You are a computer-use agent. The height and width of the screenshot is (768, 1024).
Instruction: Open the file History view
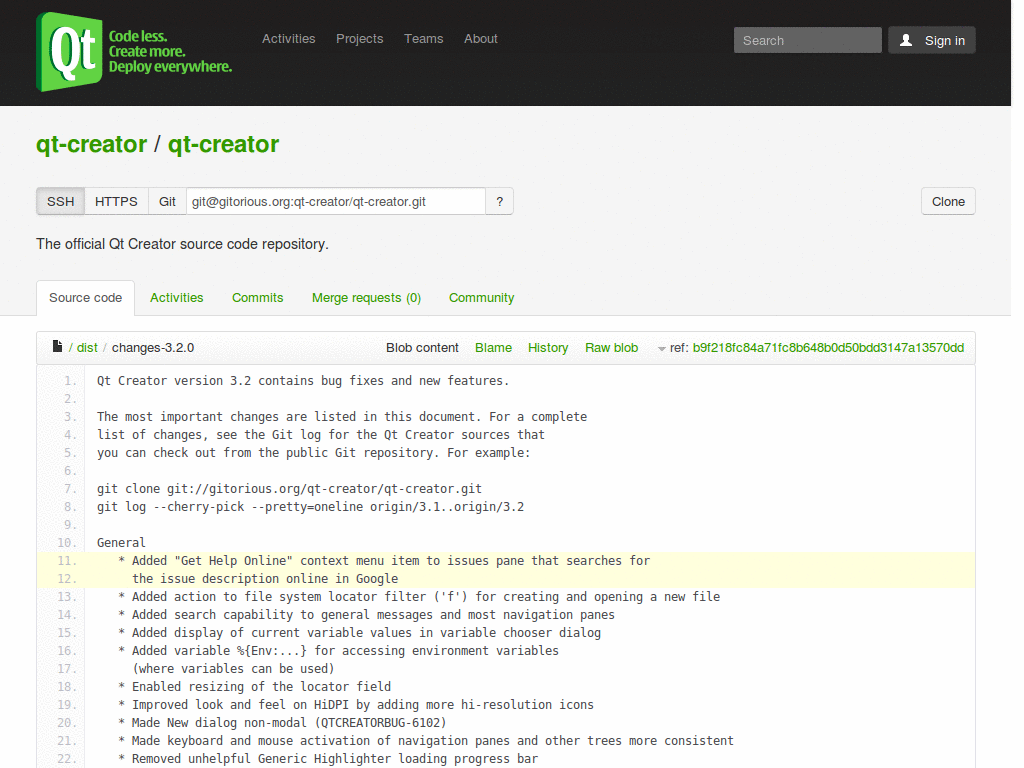(x=548, y=348)
